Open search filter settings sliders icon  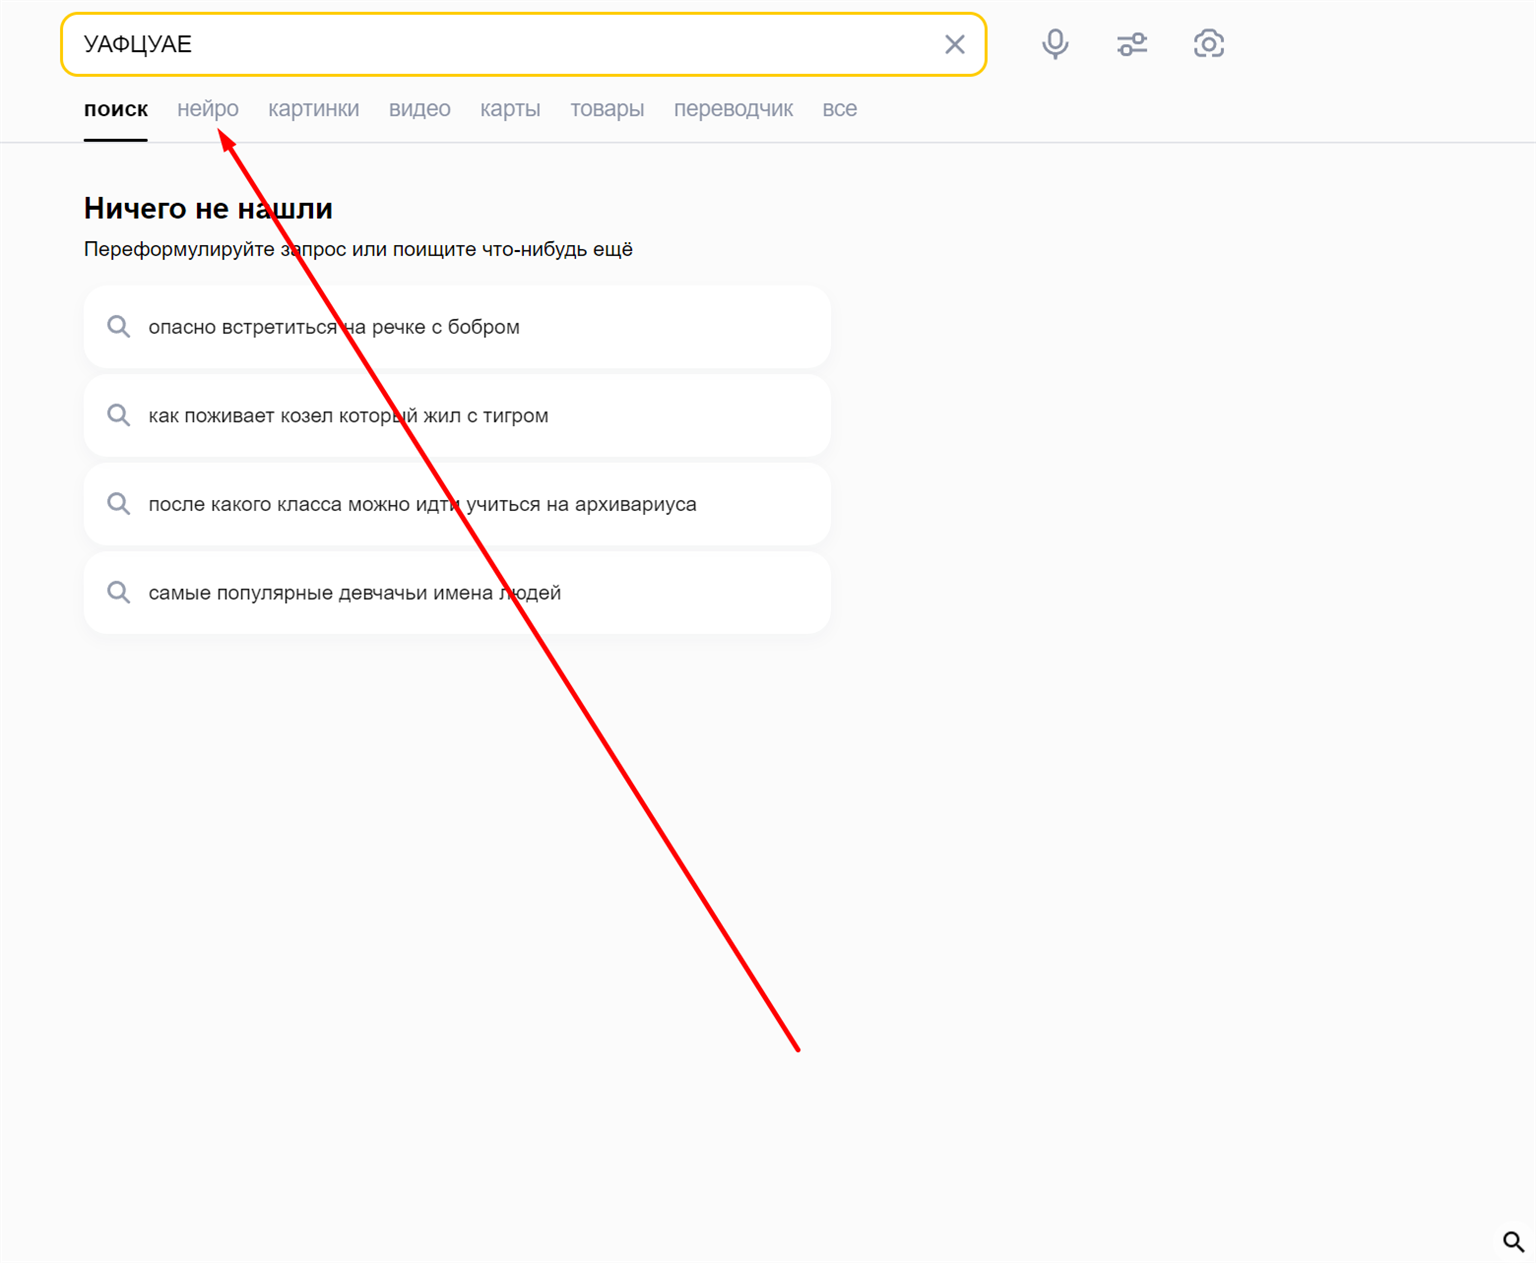(x=1132, y=44)
